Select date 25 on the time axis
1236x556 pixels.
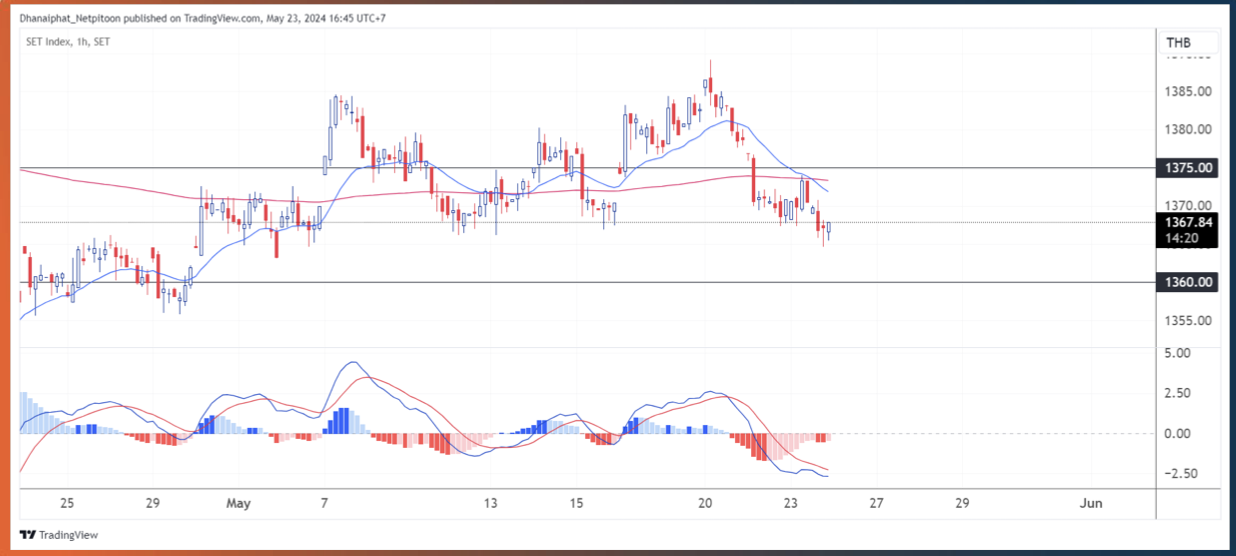click(x=67, y=503)
